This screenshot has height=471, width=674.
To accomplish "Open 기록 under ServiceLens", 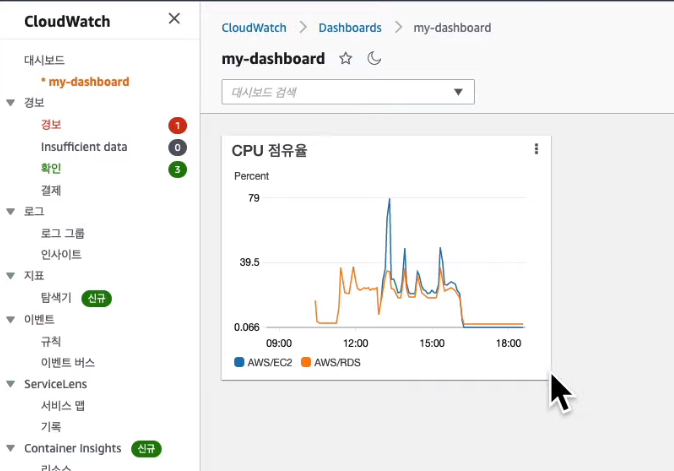I will (x=51, y=427).
